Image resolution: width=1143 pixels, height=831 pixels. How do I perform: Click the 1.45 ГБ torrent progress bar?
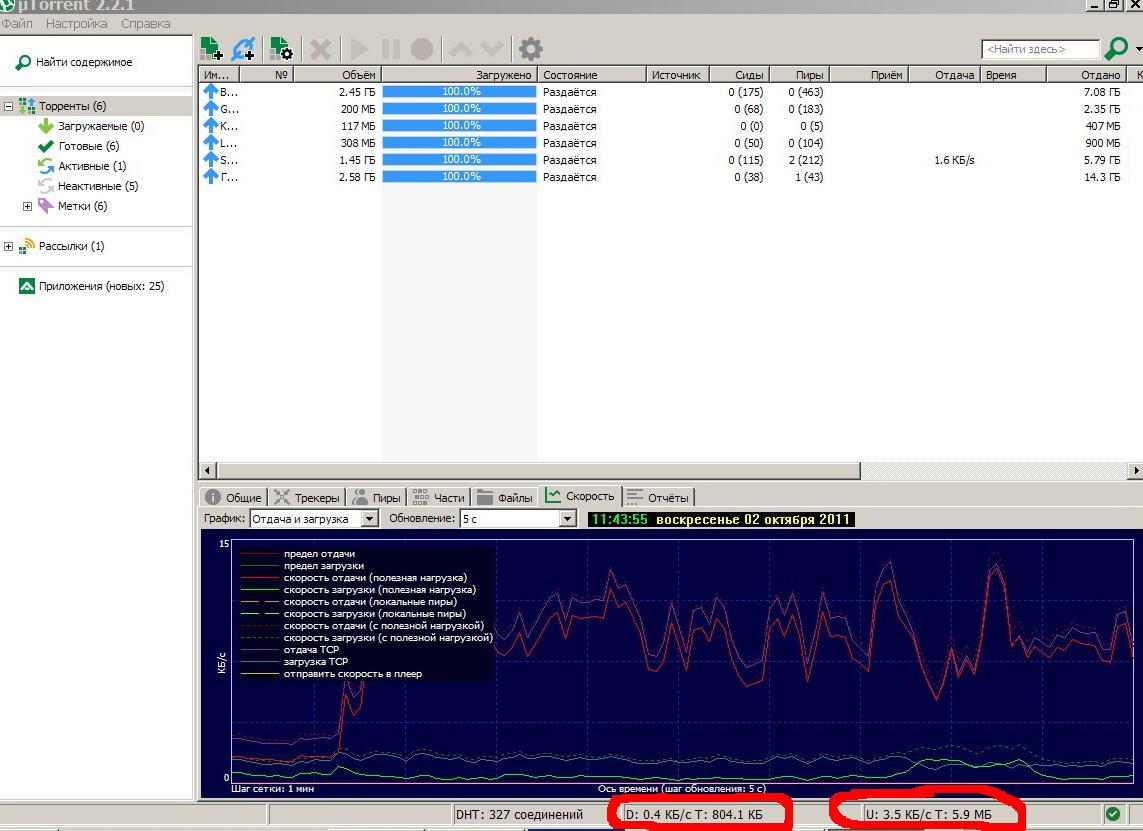point(460,160)
